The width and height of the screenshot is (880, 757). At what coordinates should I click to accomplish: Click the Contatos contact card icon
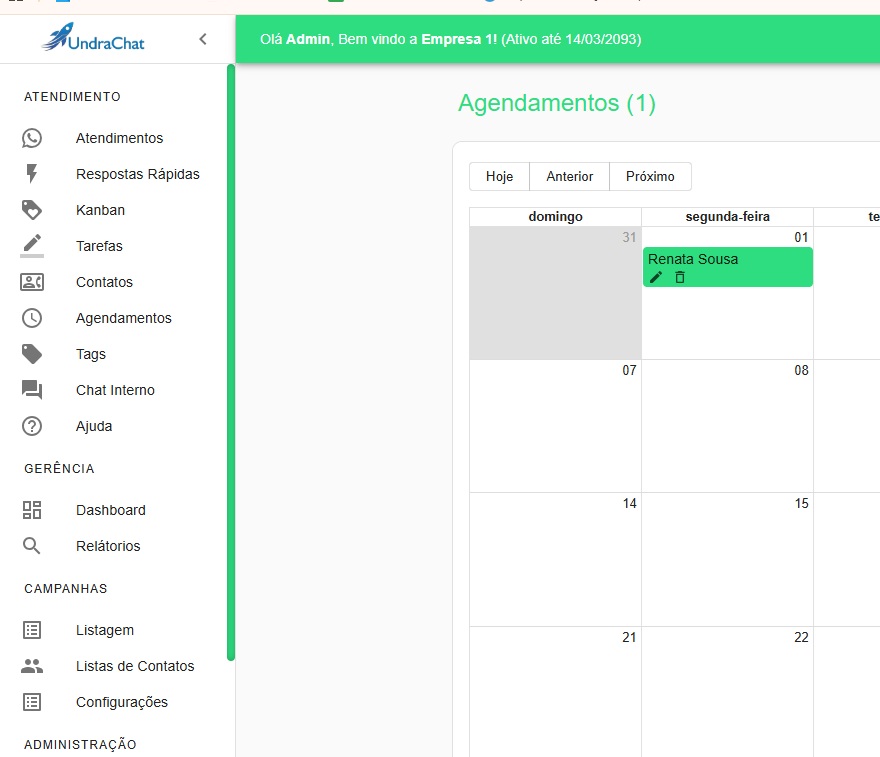(x=32, y=282)
